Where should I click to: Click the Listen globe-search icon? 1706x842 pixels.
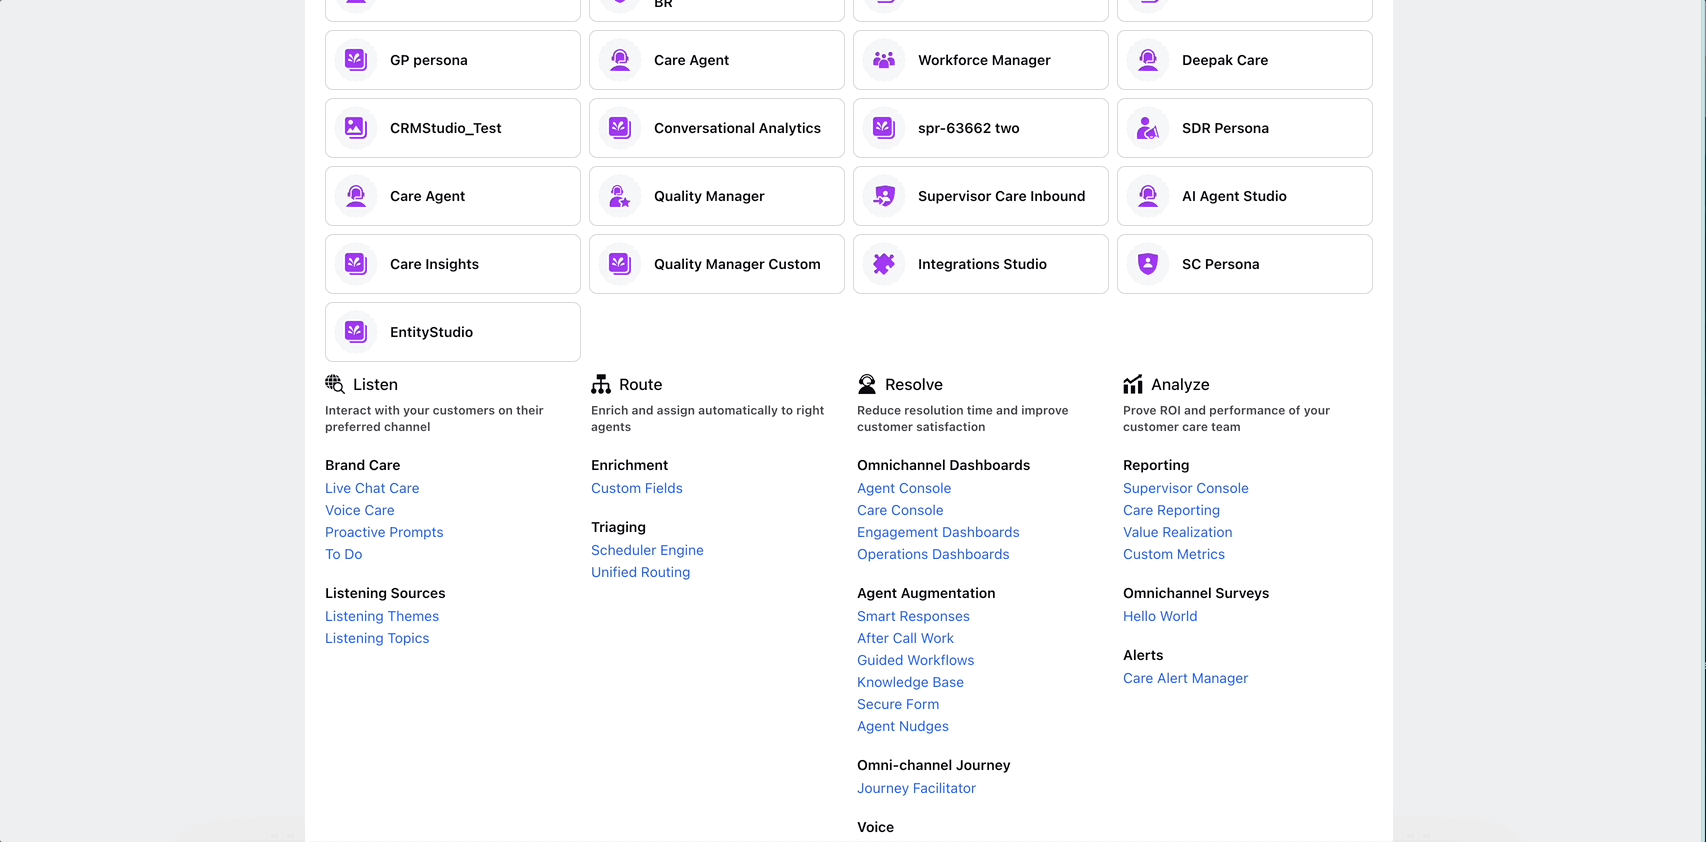(335, 384)
